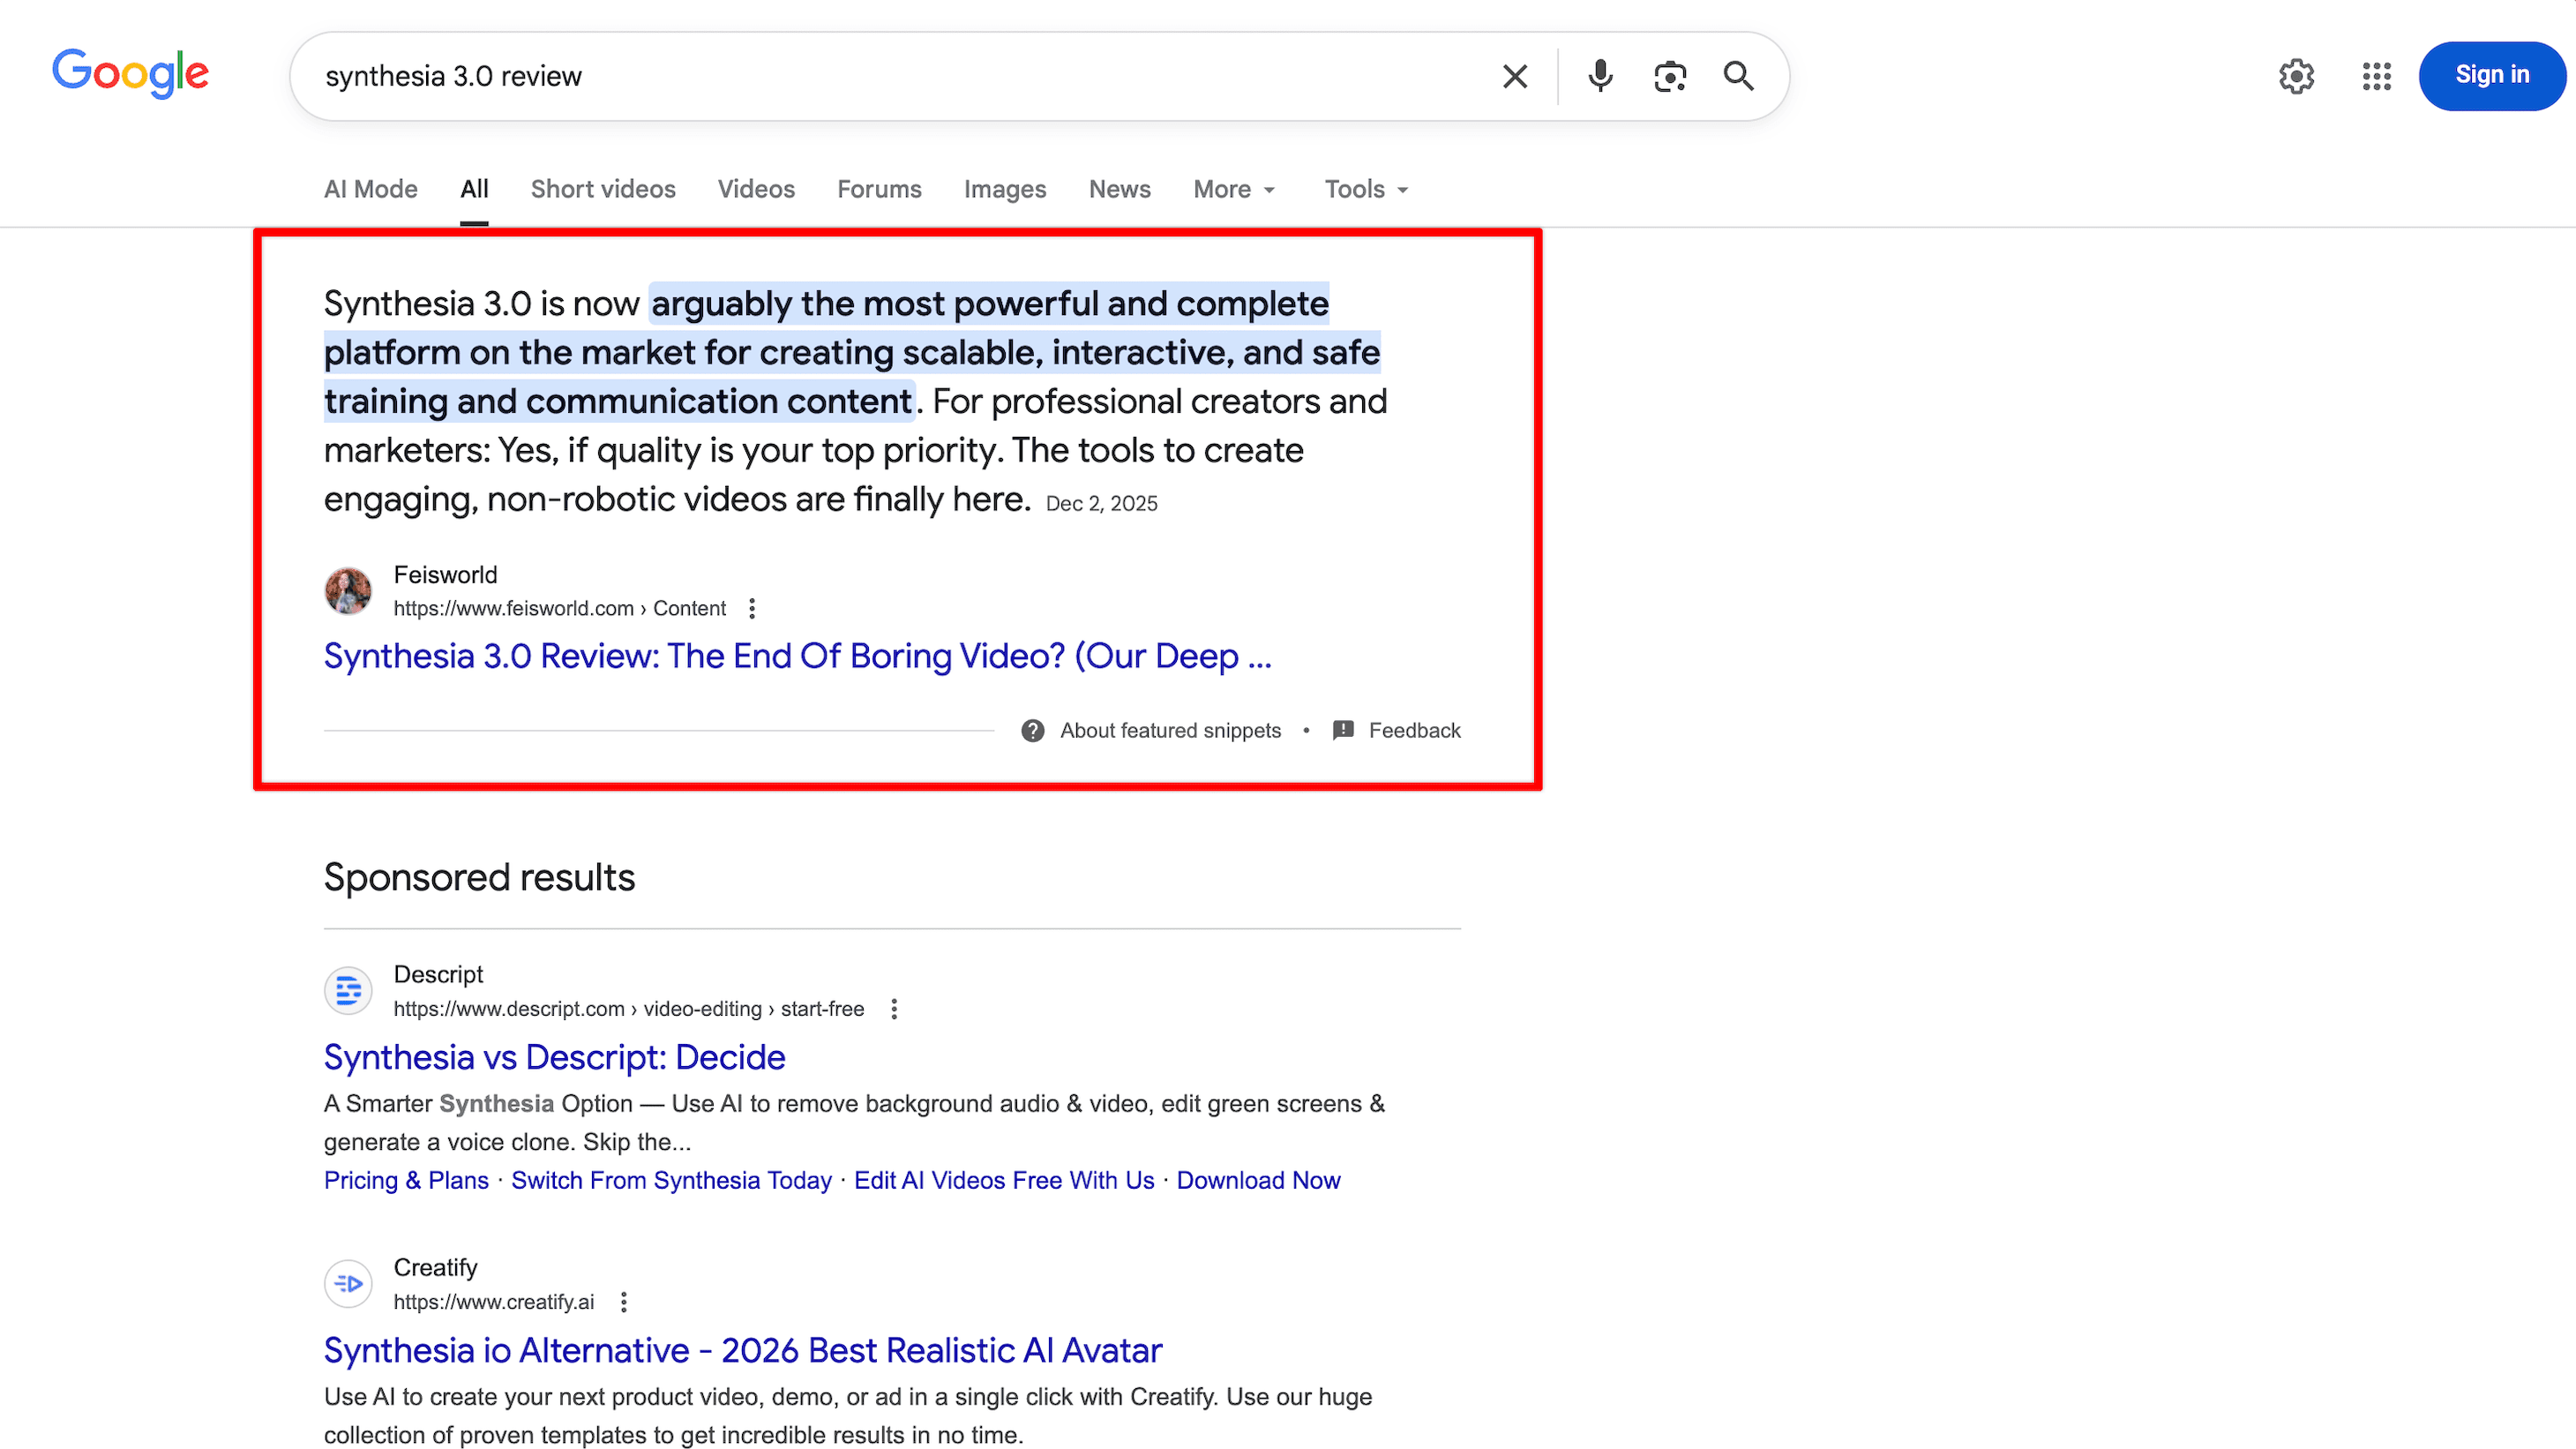
Task: Click the Creatify advertiser name
Action: tap(435, 1268)
